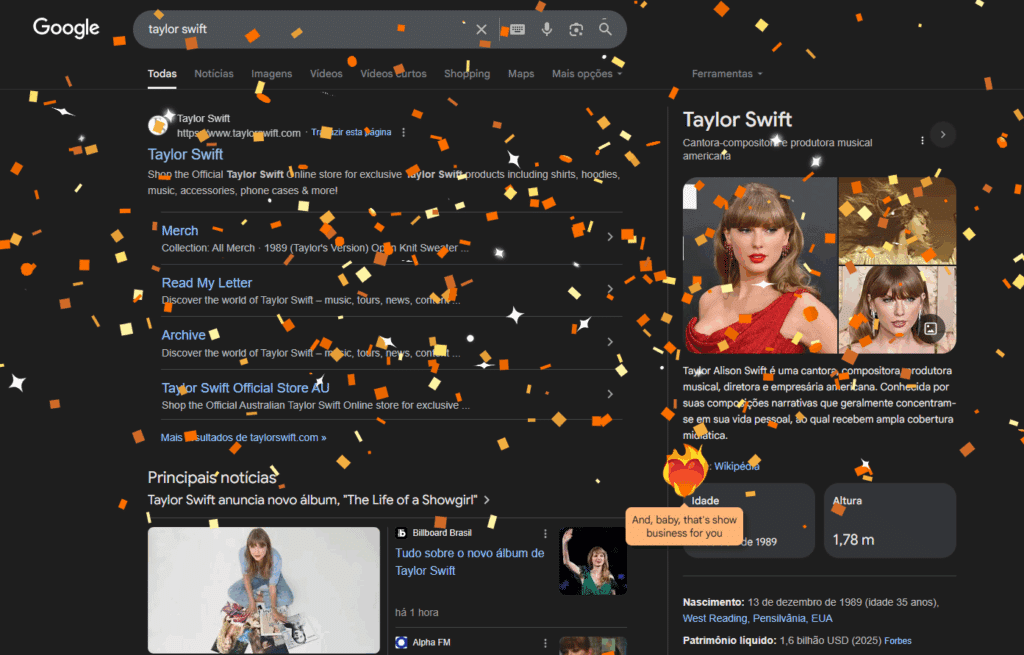
Task: Click the taylorswift.com site favicon
Action: 158,125
